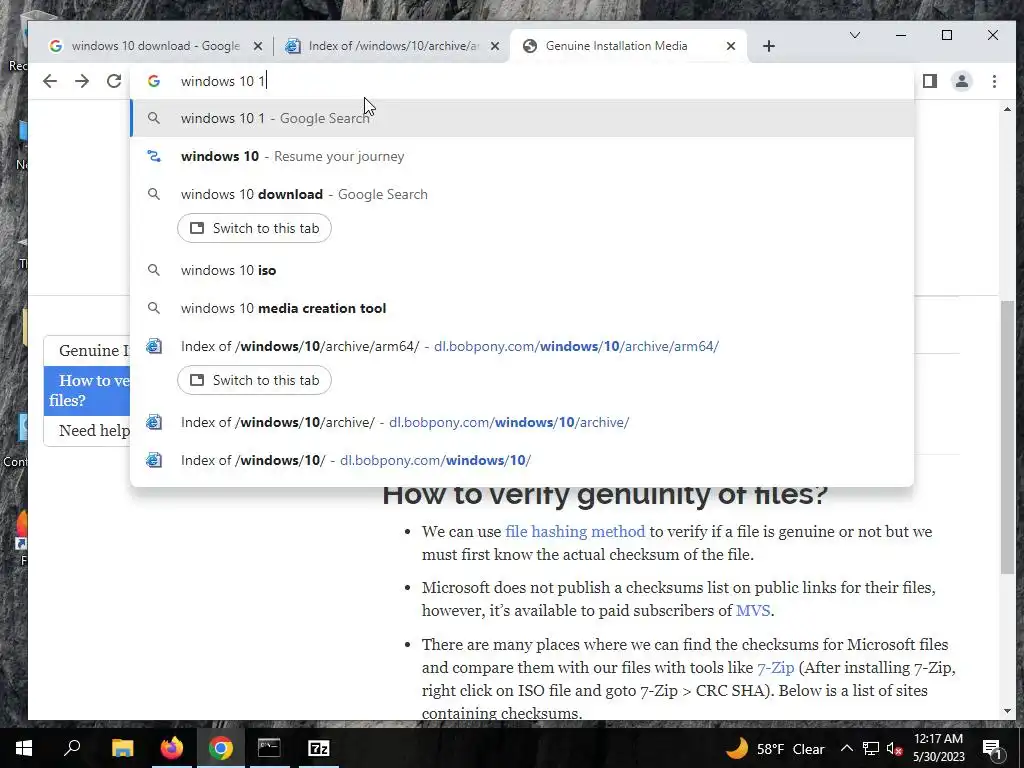Click the page vertical scrollbar thumb
Viewport: 1024px width, 768px height.
click(1007, 436)
